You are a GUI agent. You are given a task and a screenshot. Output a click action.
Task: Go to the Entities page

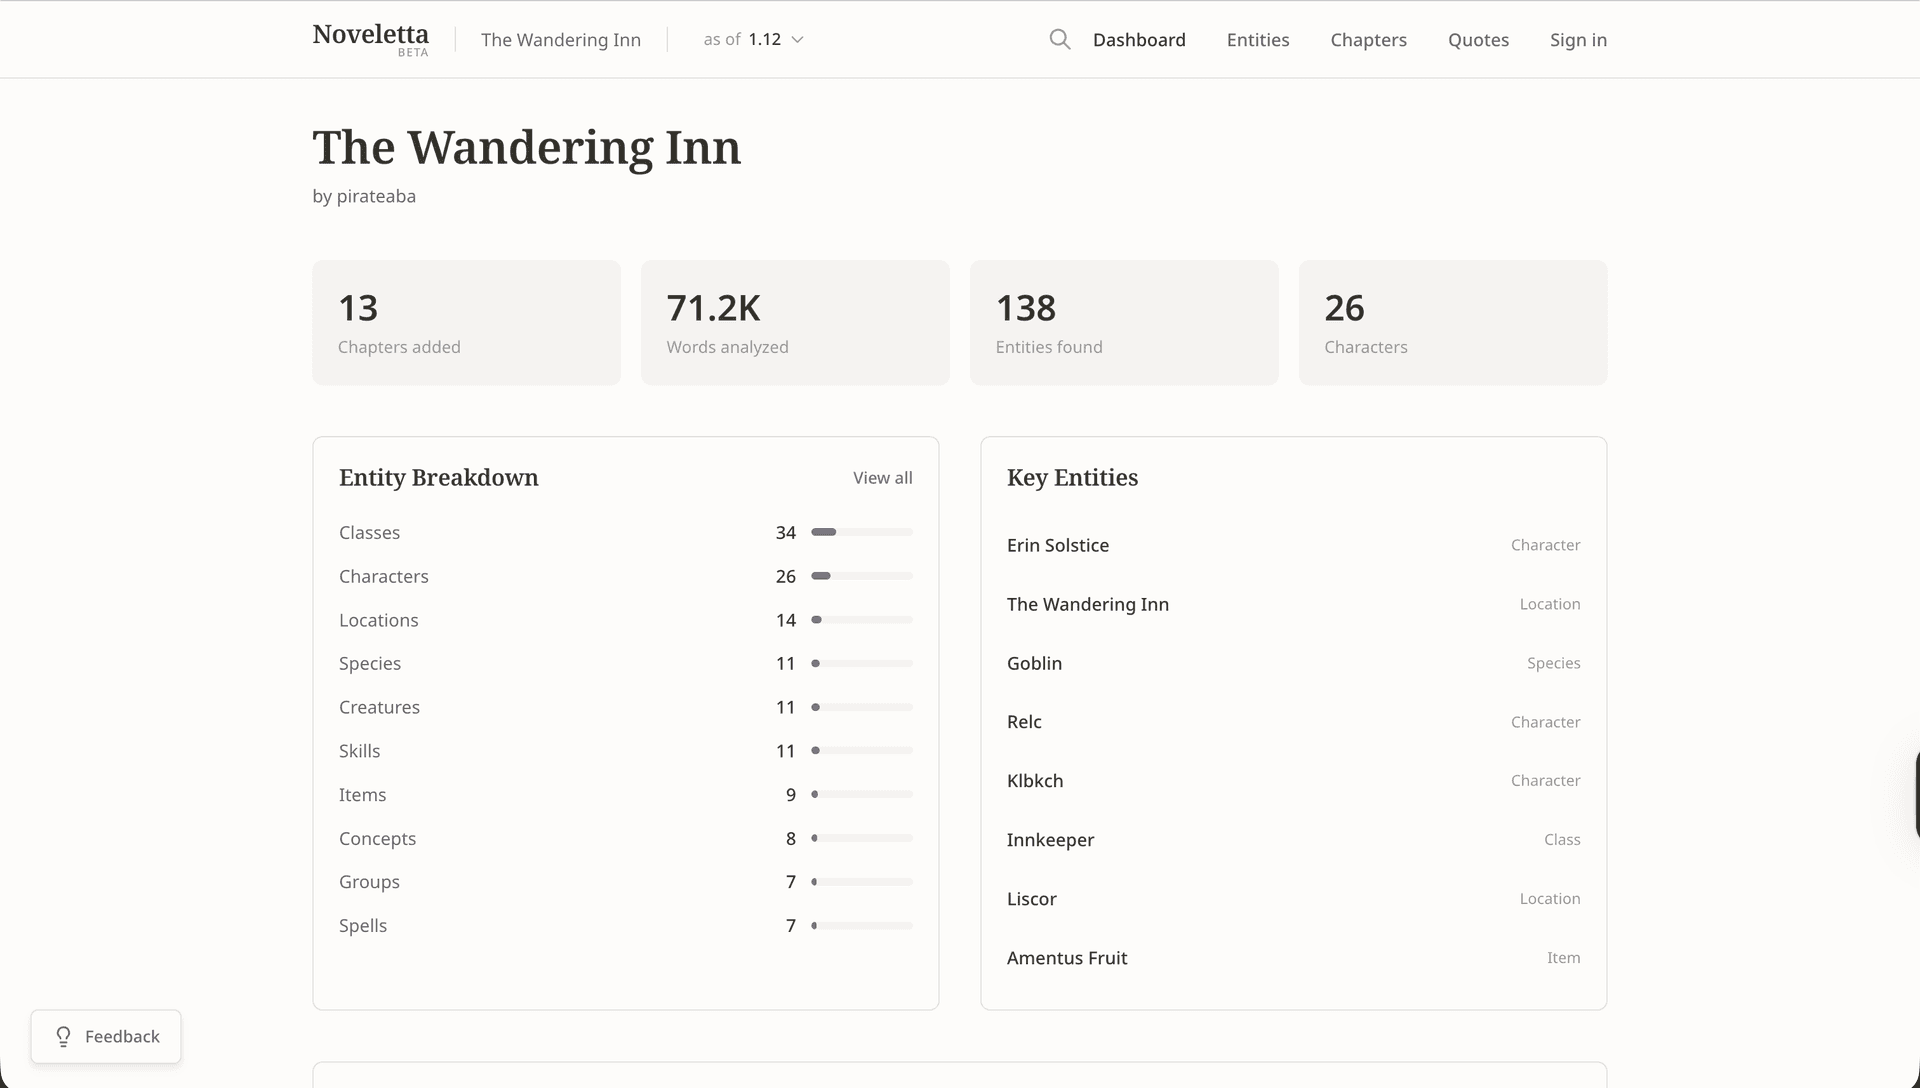pos(1257,40)
